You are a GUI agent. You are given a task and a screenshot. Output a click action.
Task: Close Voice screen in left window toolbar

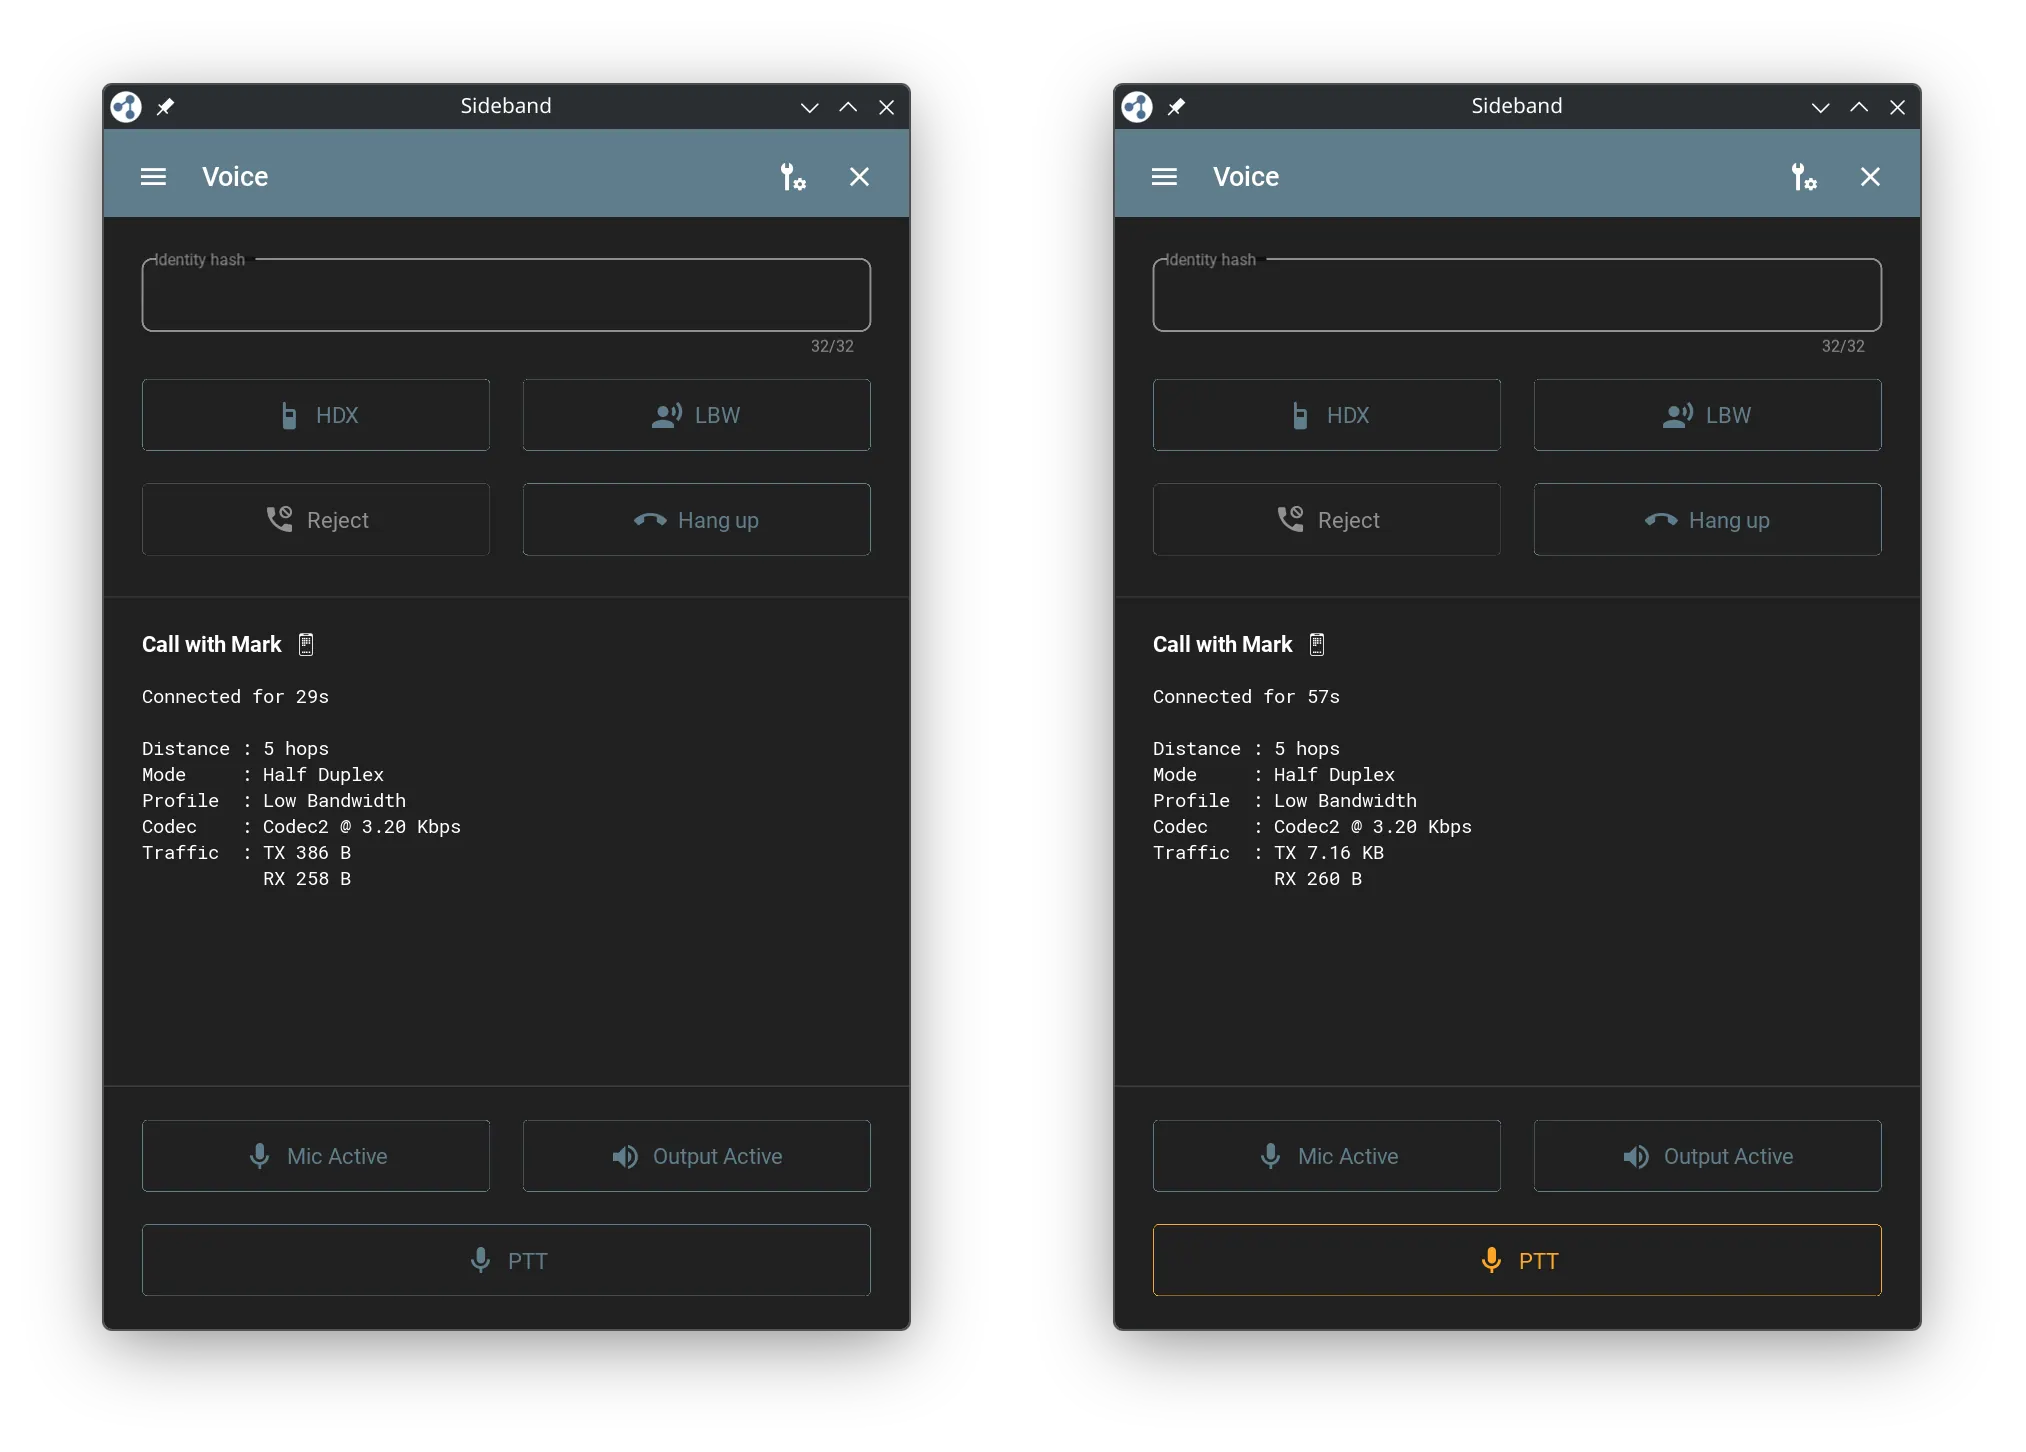pyautogui.click(x=859, y=177)
